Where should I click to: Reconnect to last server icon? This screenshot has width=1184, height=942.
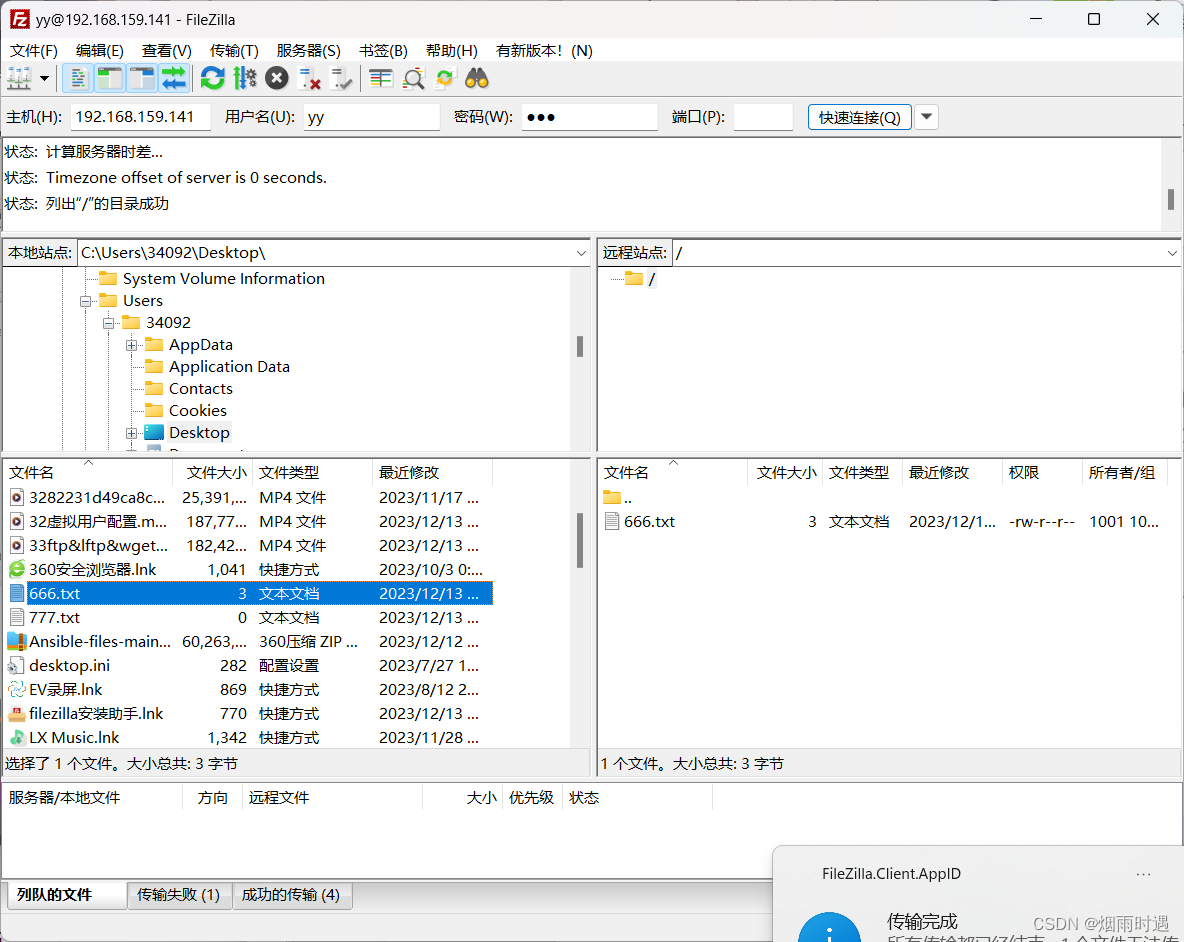(x=341, y=78)
